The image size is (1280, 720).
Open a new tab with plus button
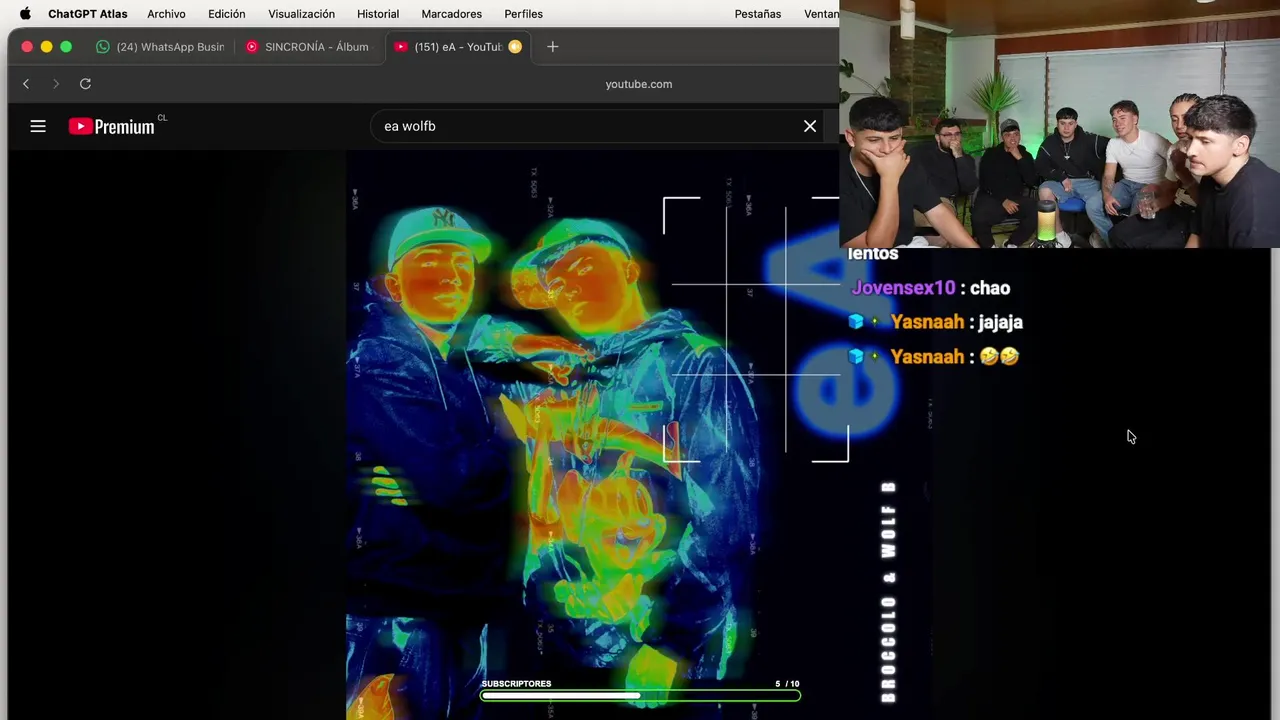coord(552,47)
